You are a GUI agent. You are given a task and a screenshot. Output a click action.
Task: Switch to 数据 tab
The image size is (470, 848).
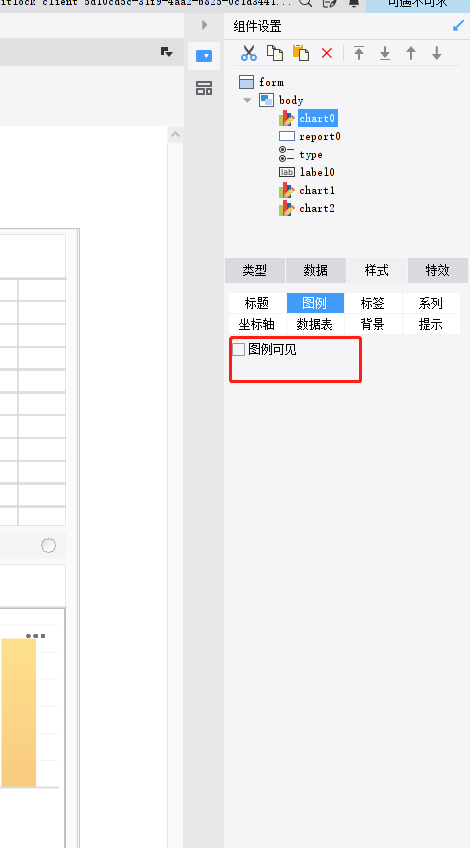315,270
